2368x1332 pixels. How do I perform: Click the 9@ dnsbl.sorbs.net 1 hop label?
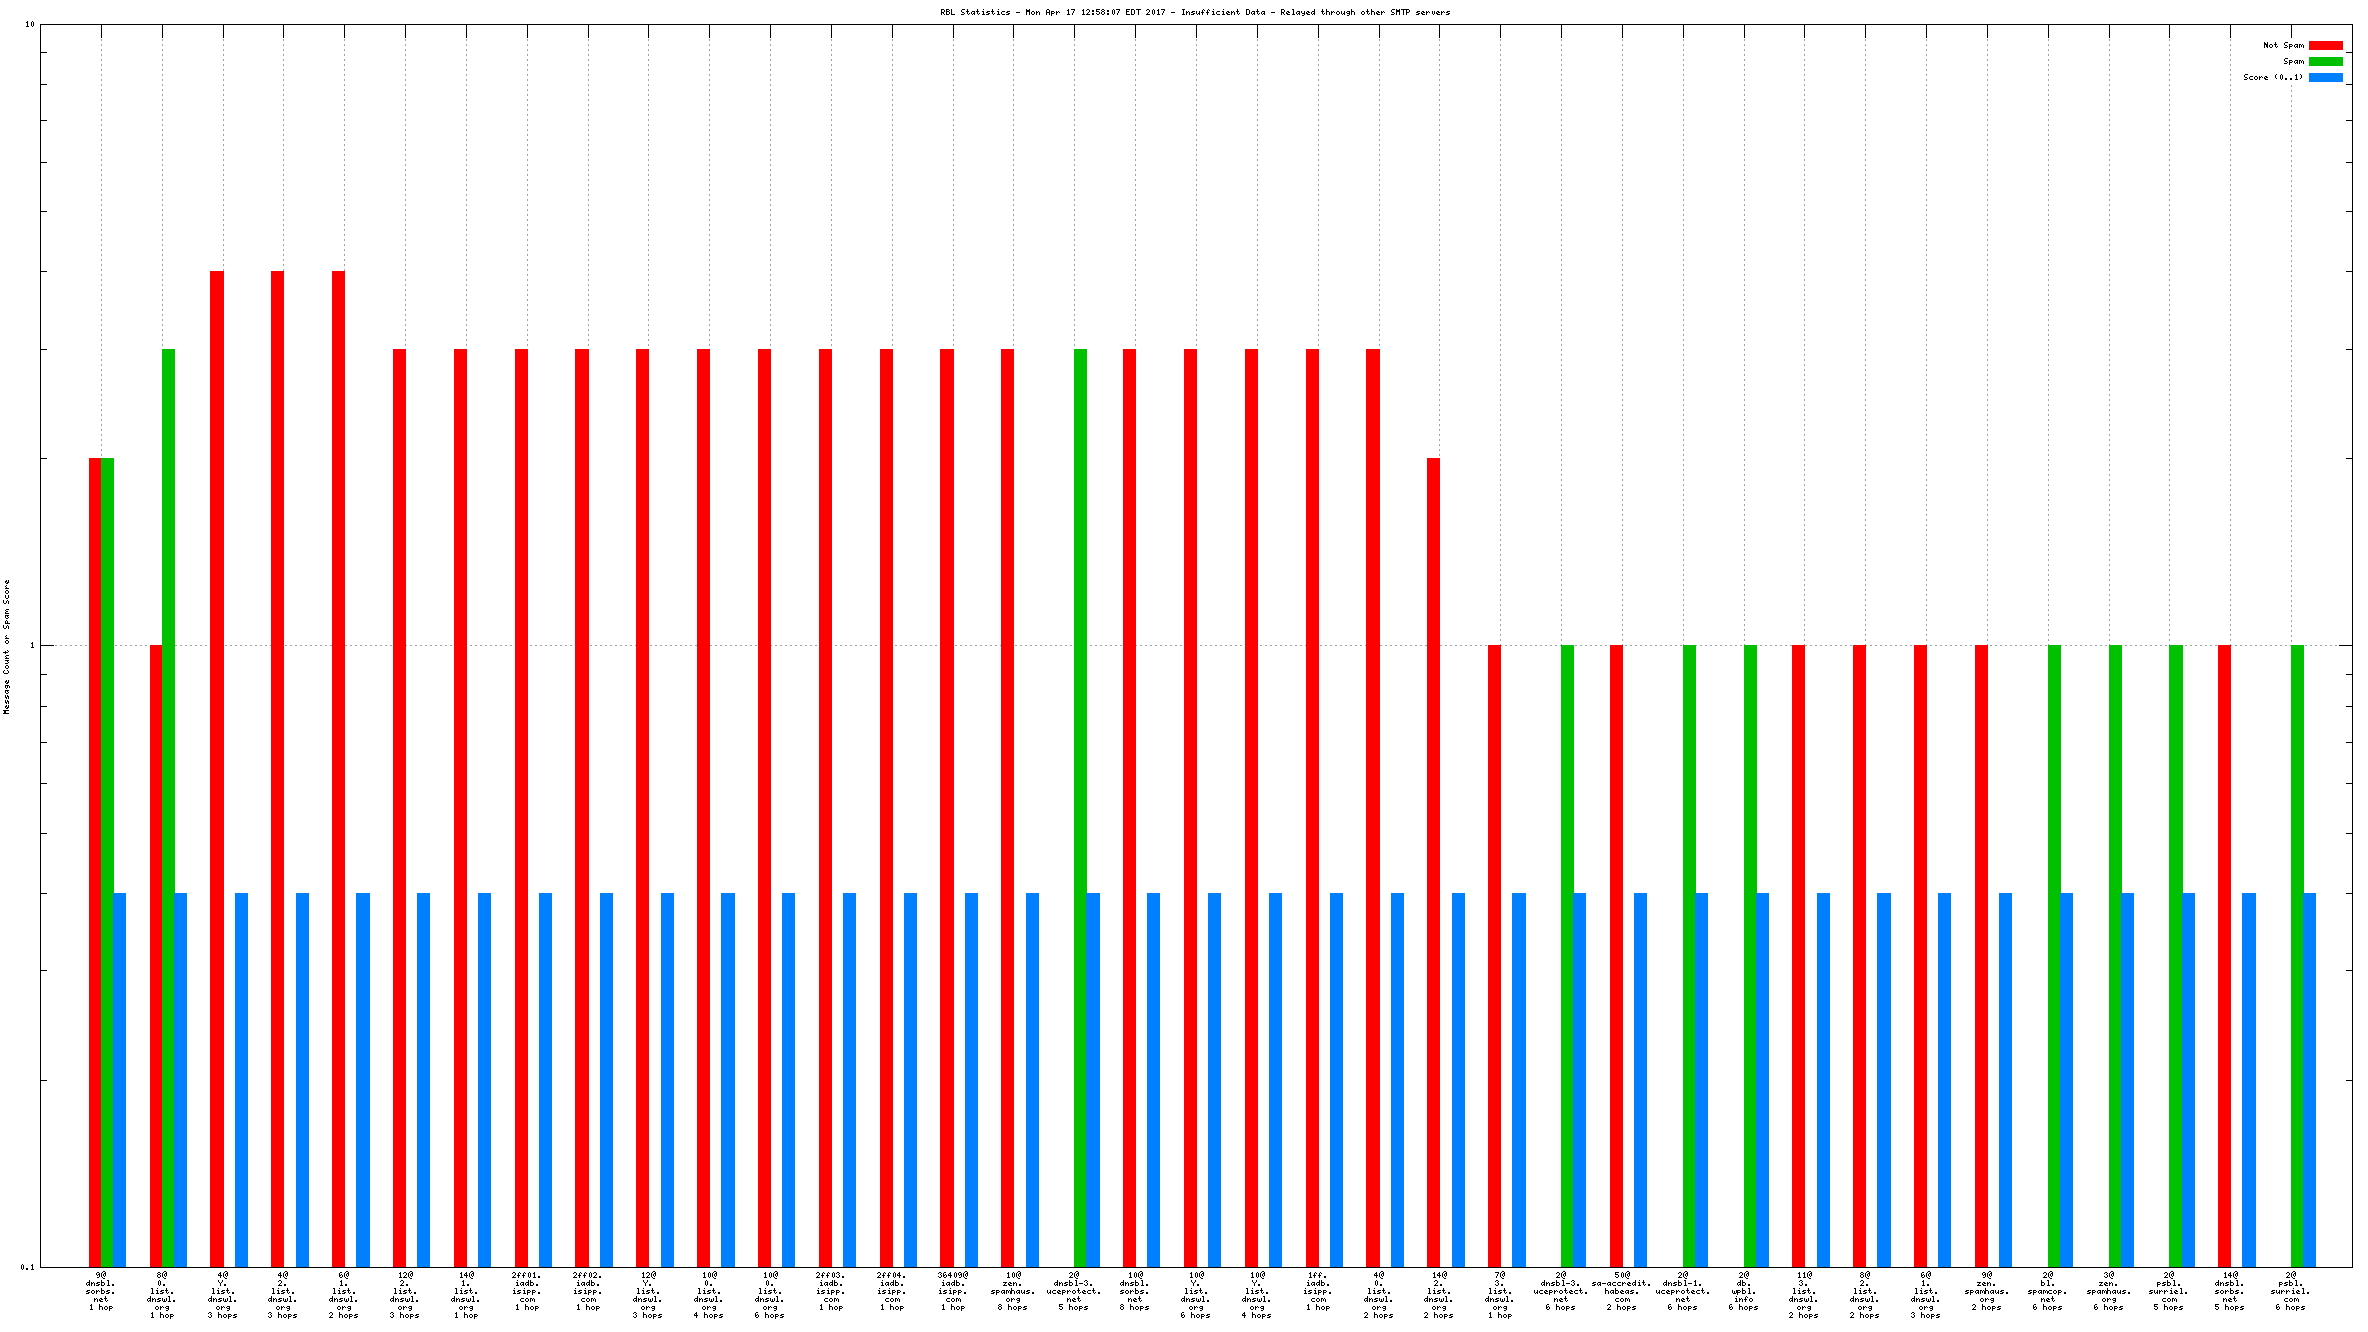pyautogui.click(x=100, y=1291)
